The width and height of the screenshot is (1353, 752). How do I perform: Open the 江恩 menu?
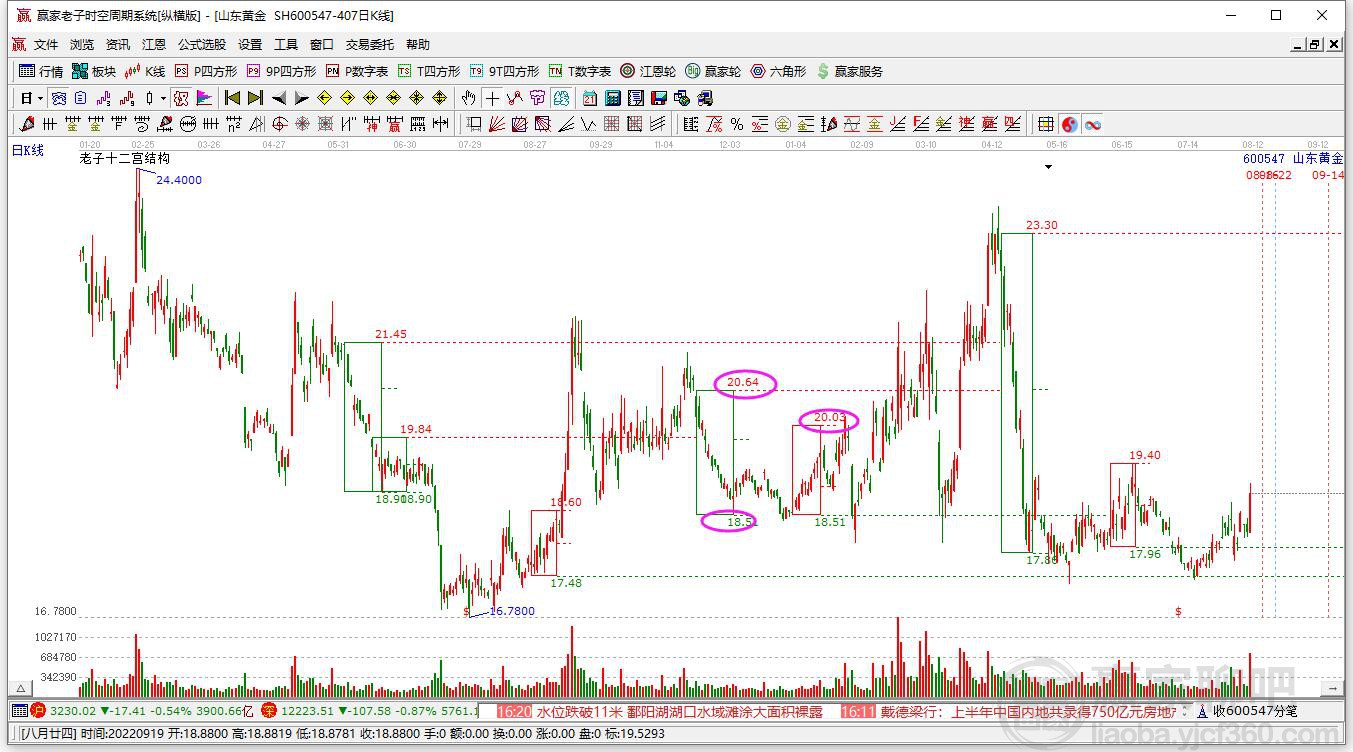(154, 45)
